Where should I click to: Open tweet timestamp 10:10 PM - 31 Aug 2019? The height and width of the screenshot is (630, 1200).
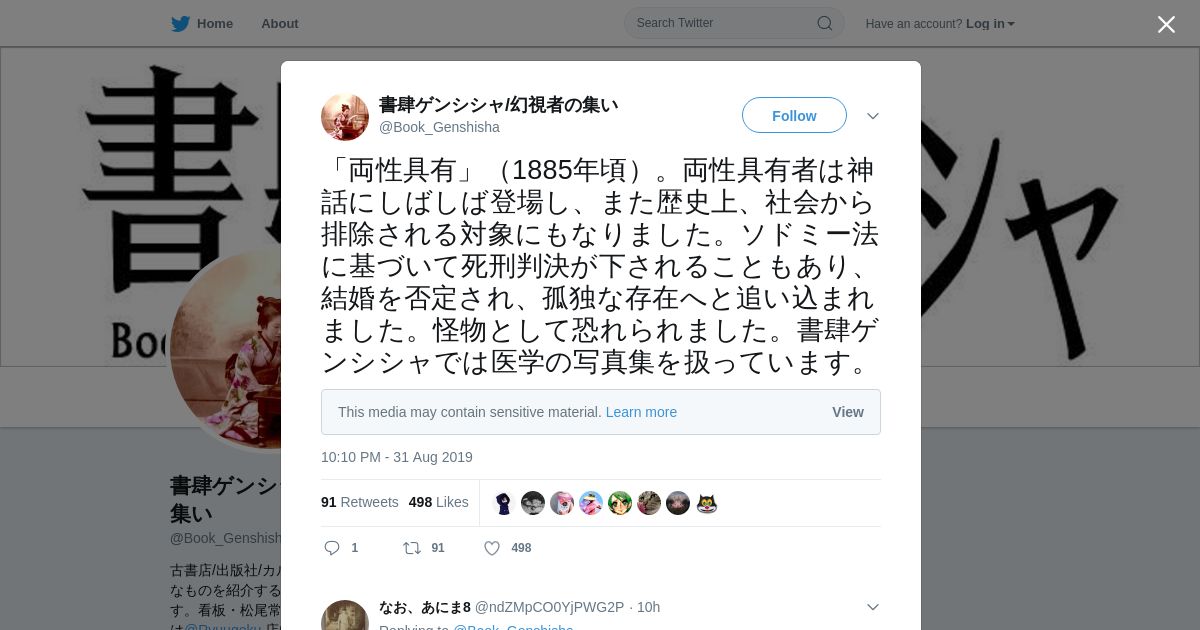(x=397, y=457)
